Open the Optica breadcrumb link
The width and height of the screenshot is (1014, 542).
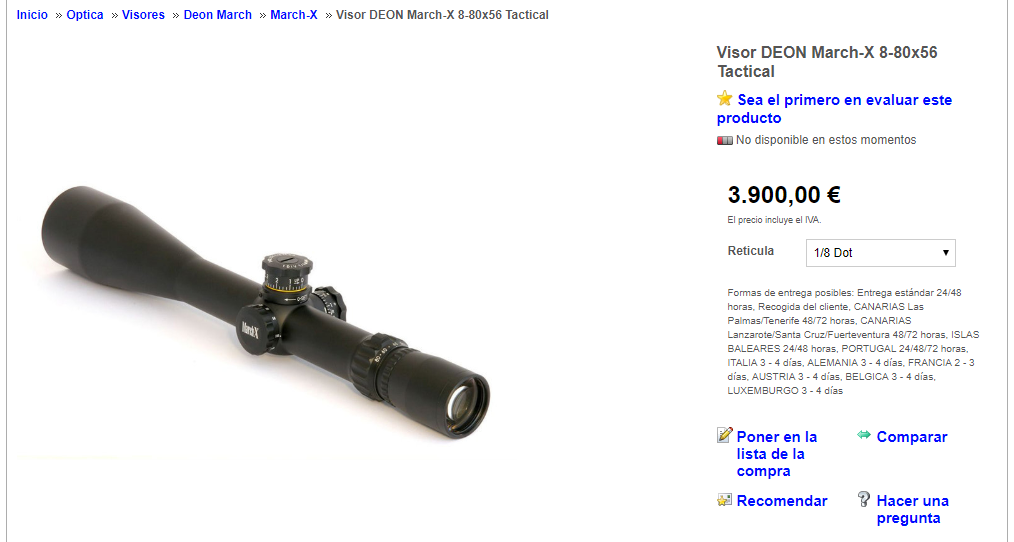[x=85, y=15]
